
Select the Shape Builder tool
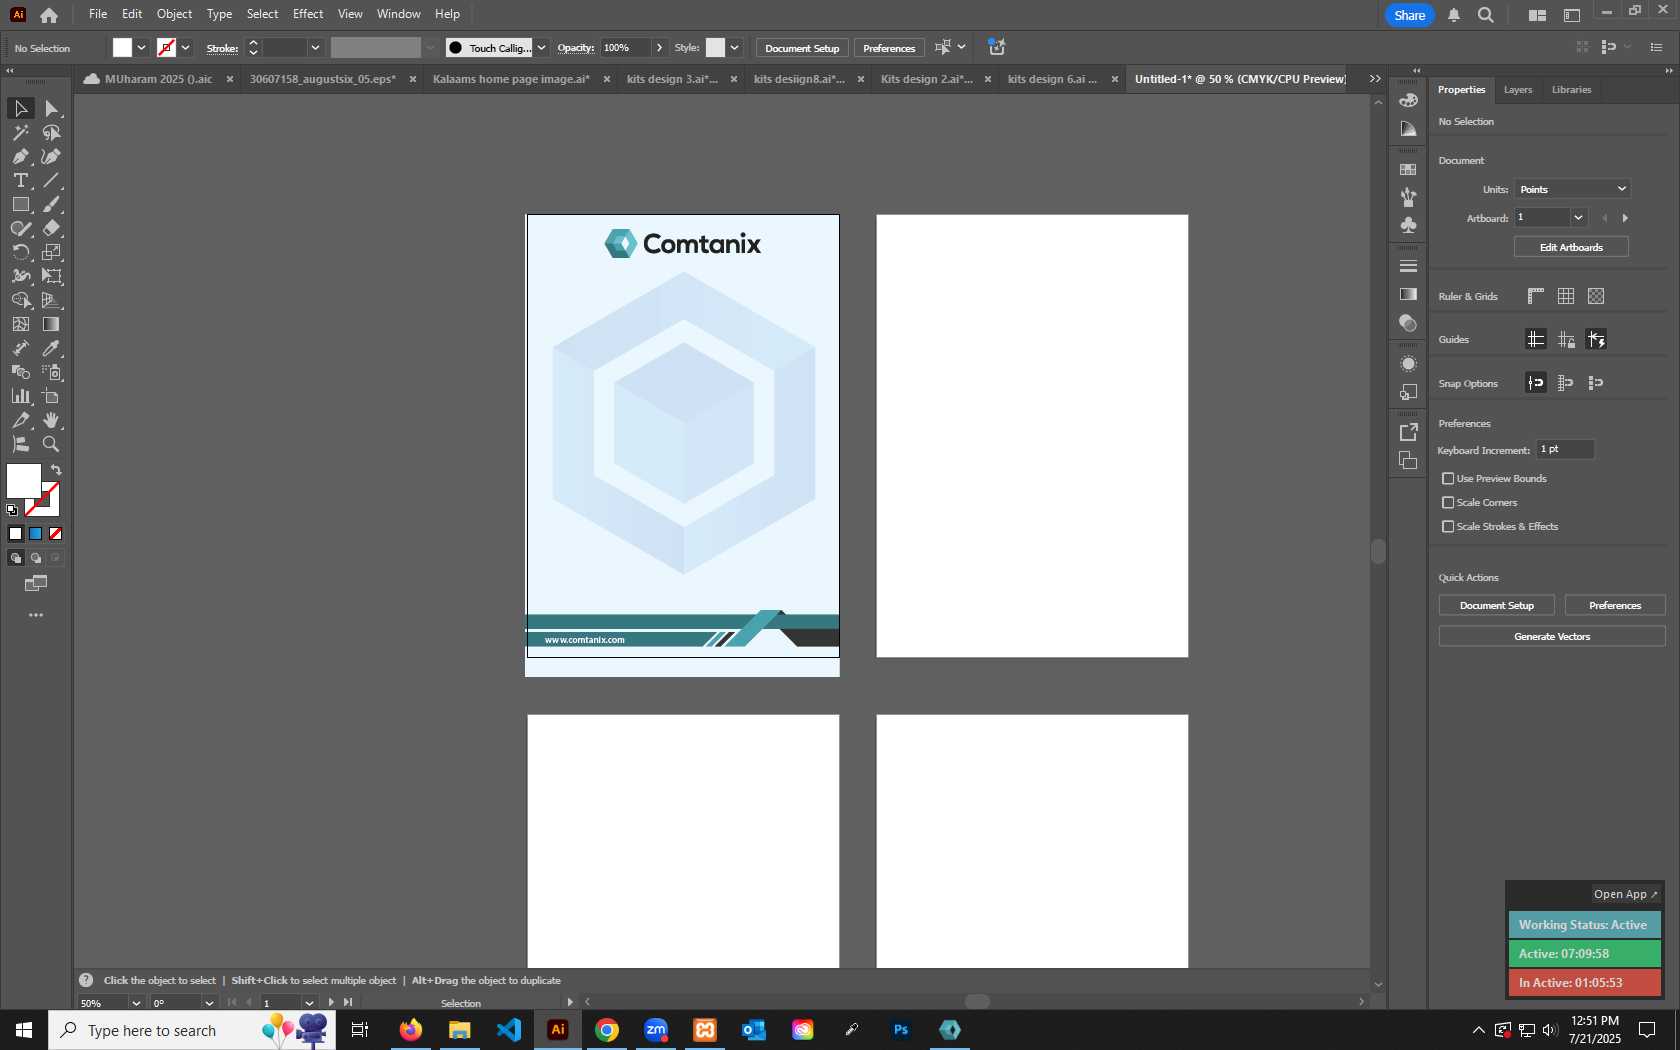(x=20, y=300)
